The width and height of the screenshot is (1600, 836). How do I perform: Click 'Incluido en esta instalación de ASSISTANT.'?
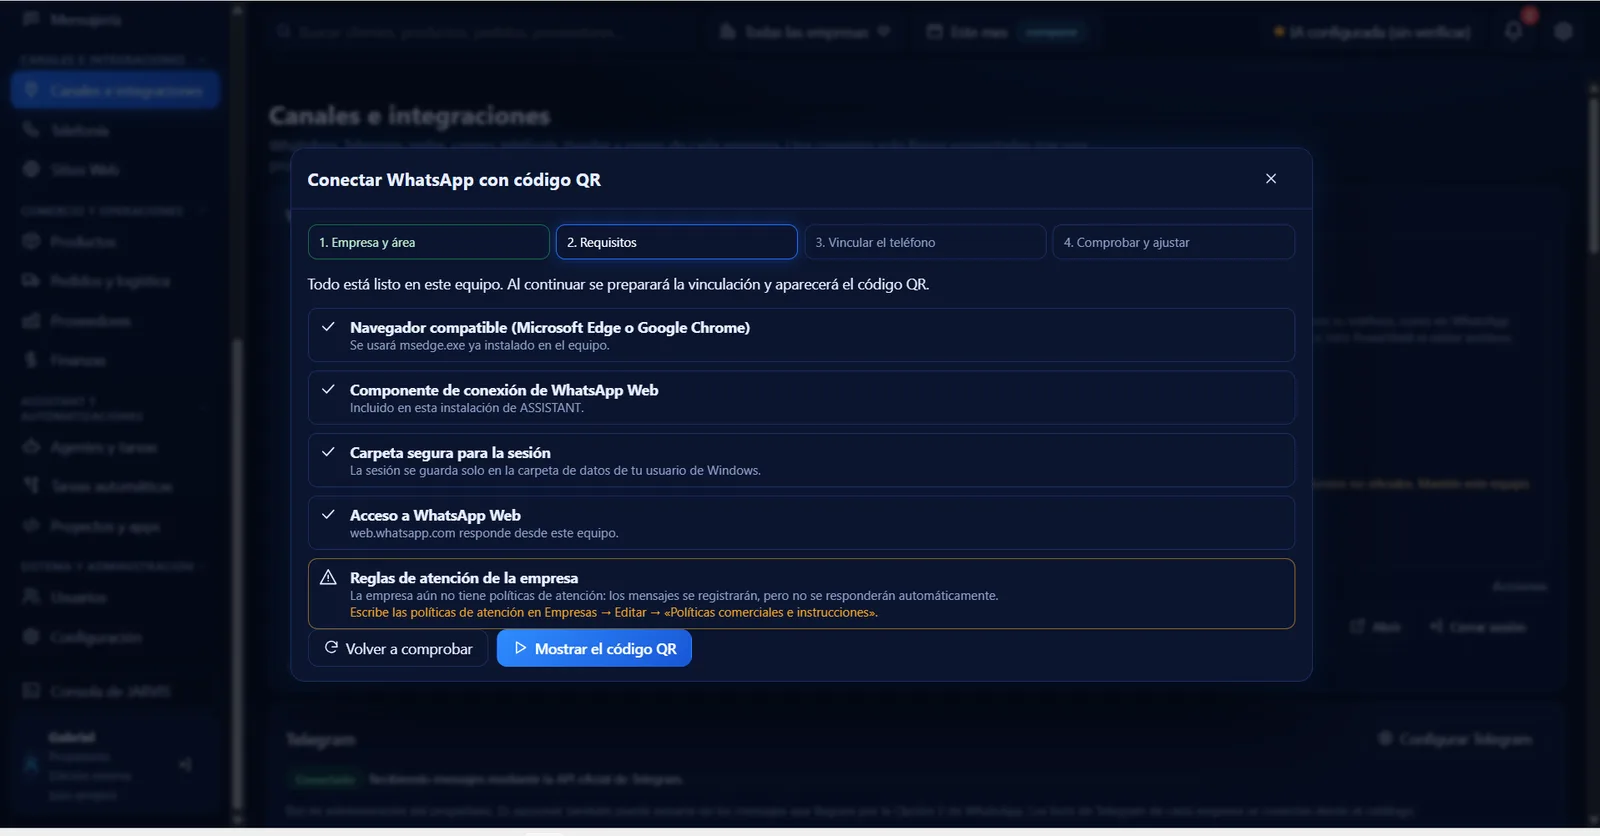[467, 408]
